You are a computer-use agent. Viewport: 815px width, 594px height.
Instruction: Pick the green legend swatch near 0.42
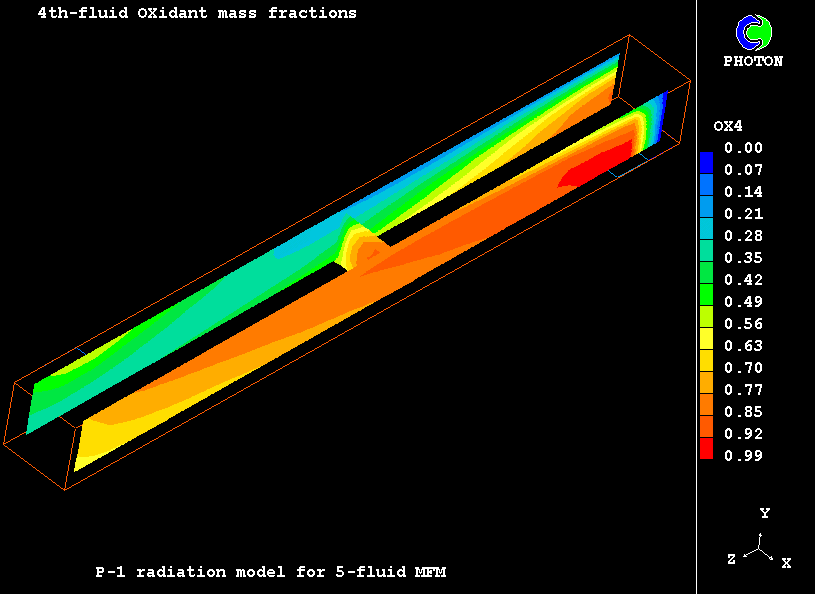pos(707,276)
